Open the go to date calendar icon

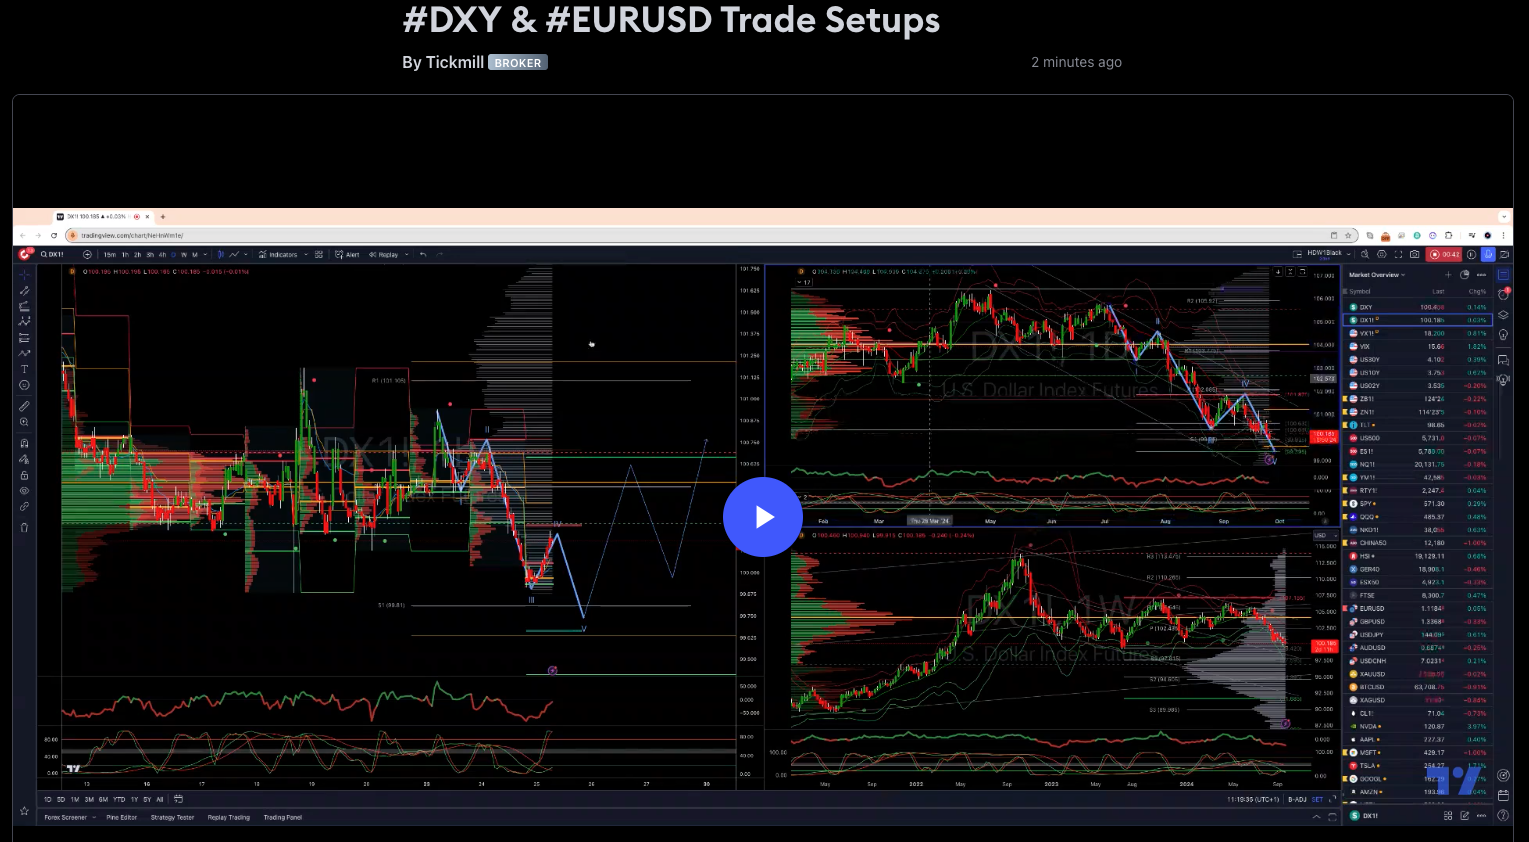tap(178, 799)
